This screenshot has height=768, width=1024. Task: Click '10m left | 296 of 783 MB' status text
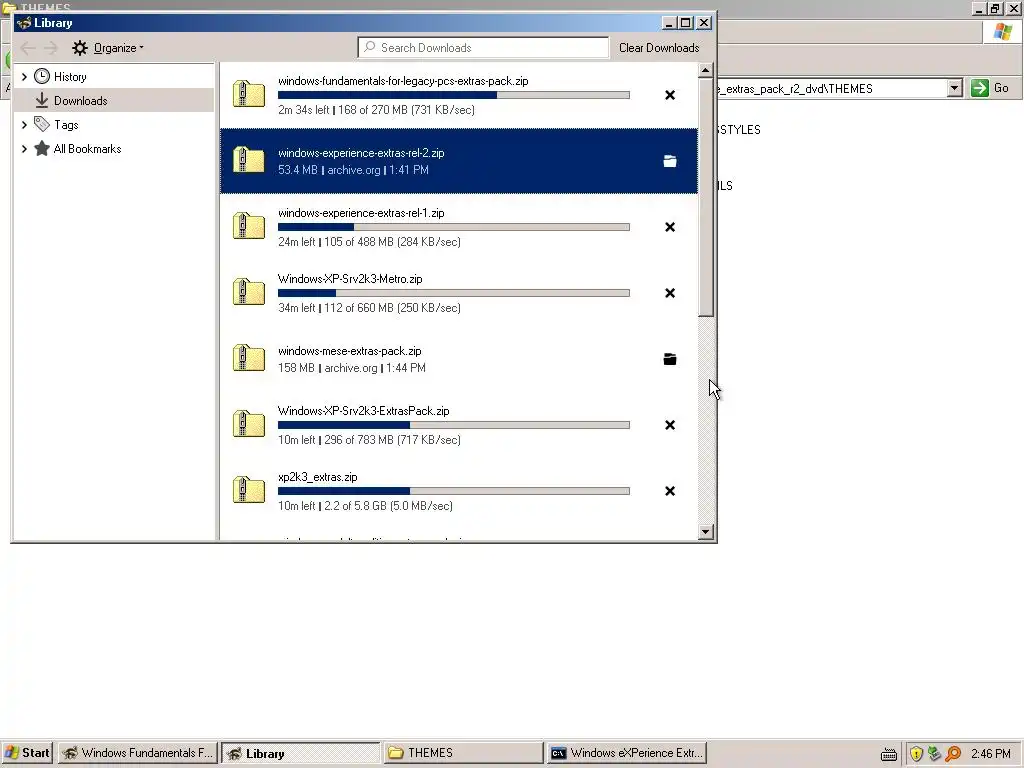pyautogui.click(x=369, y=440)
